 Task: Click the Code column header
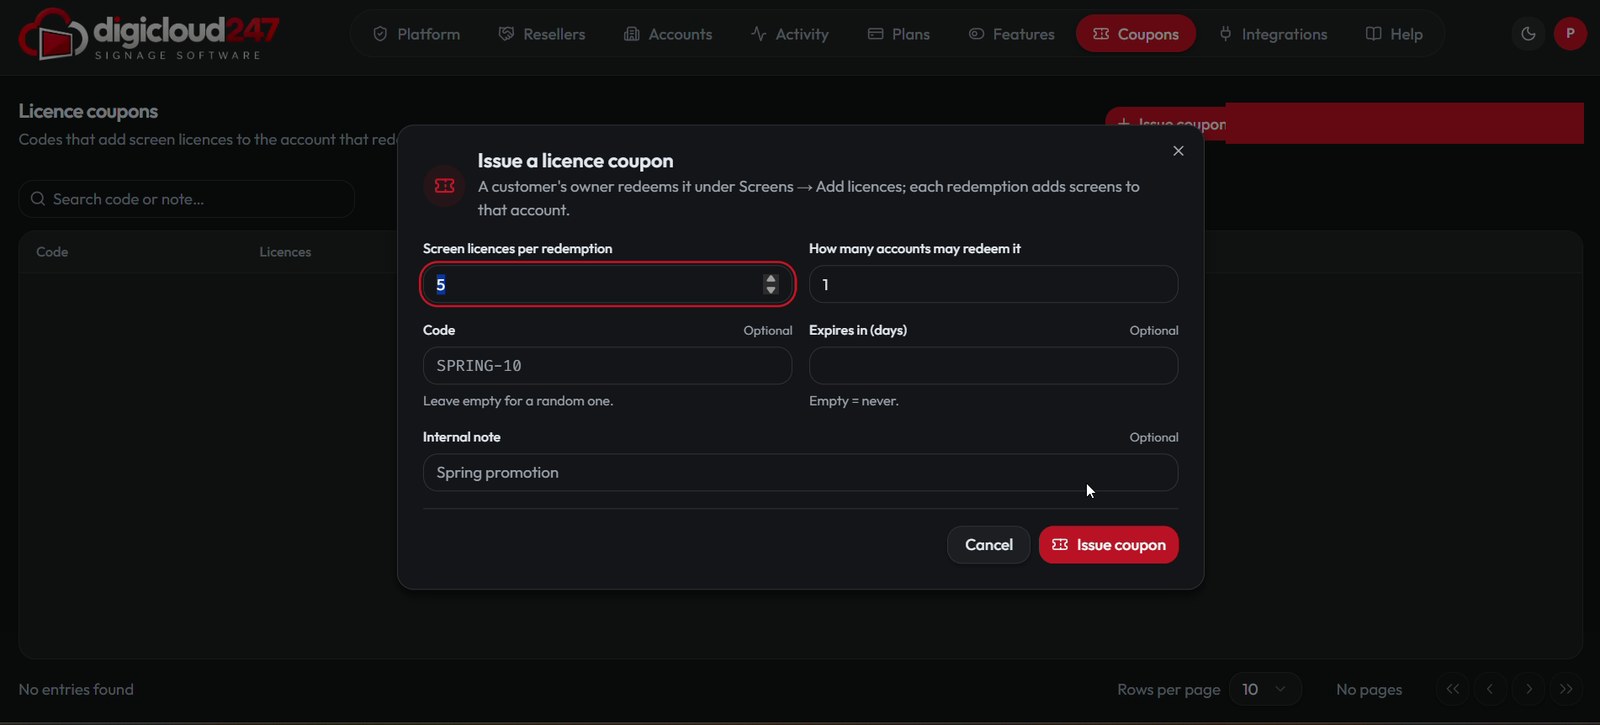point(52,252)
